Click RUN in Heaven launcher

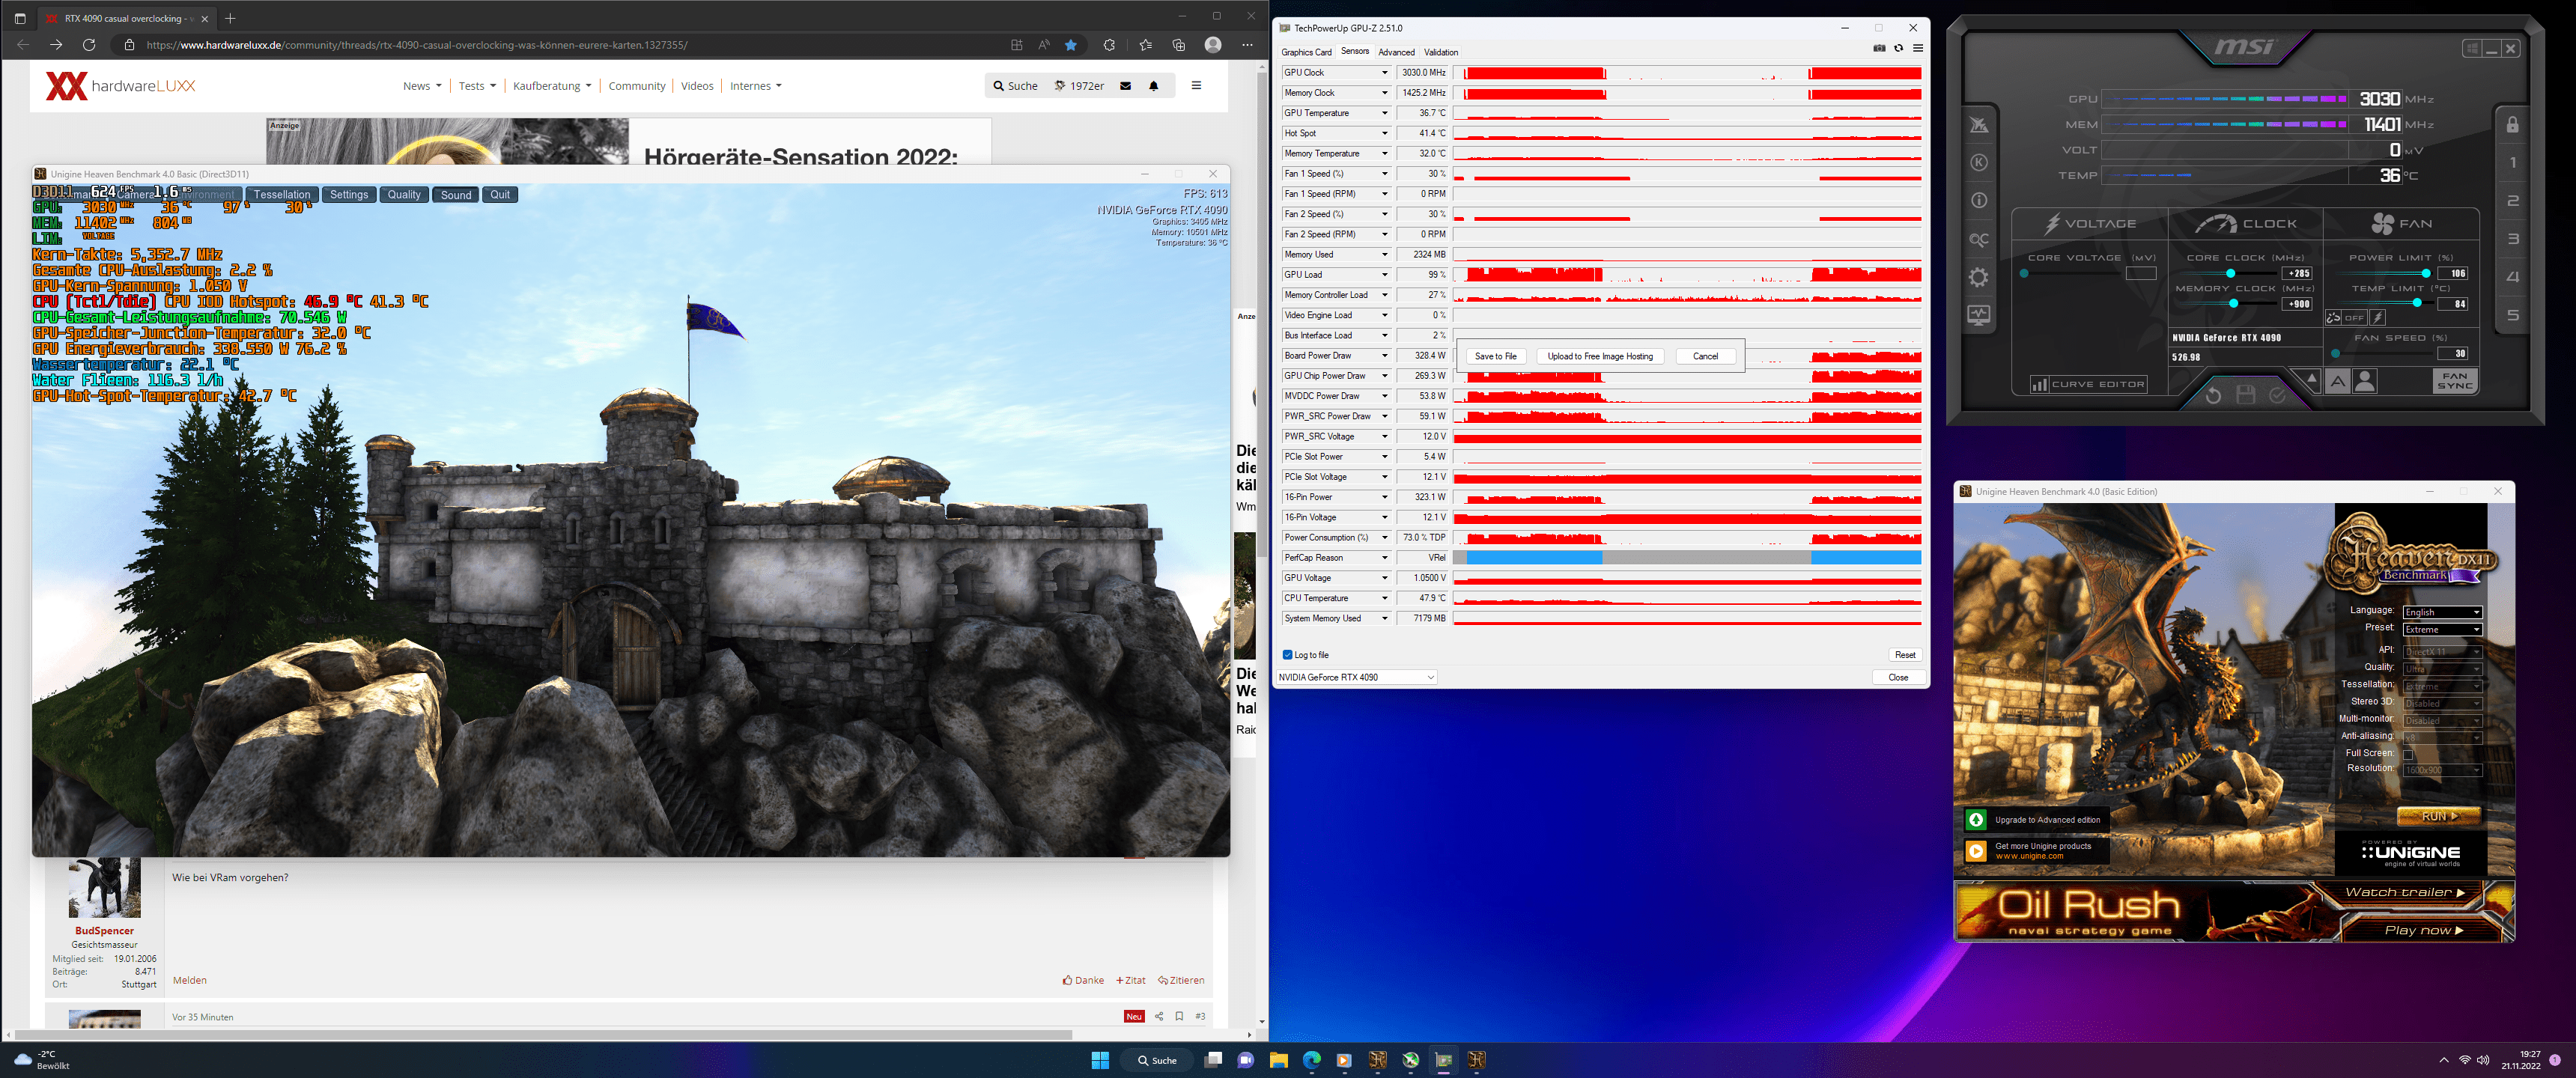pos(2438,816)
